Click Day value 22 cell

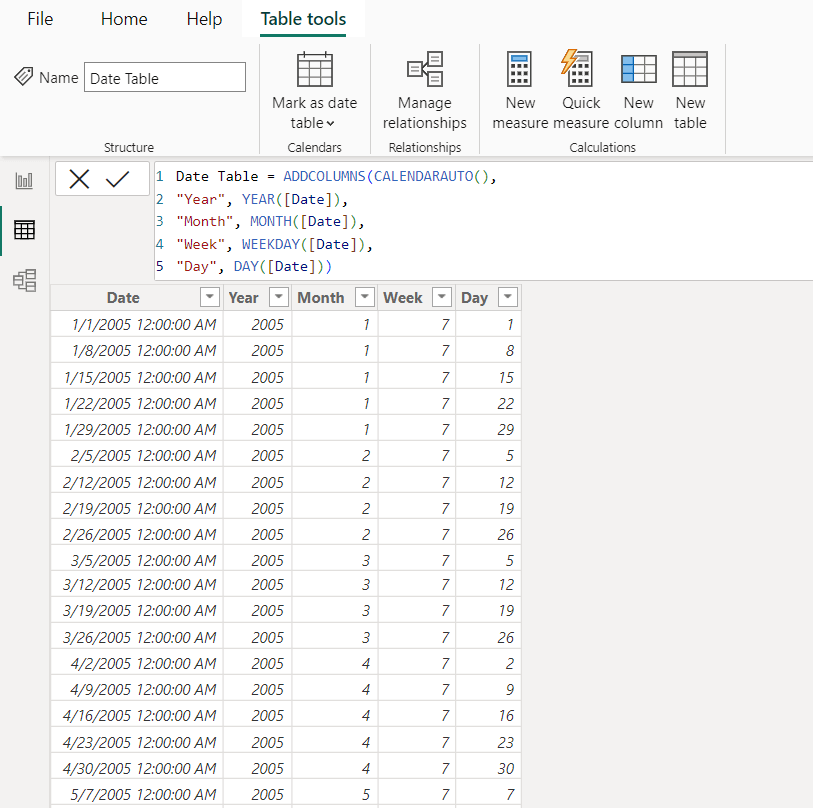488,403
